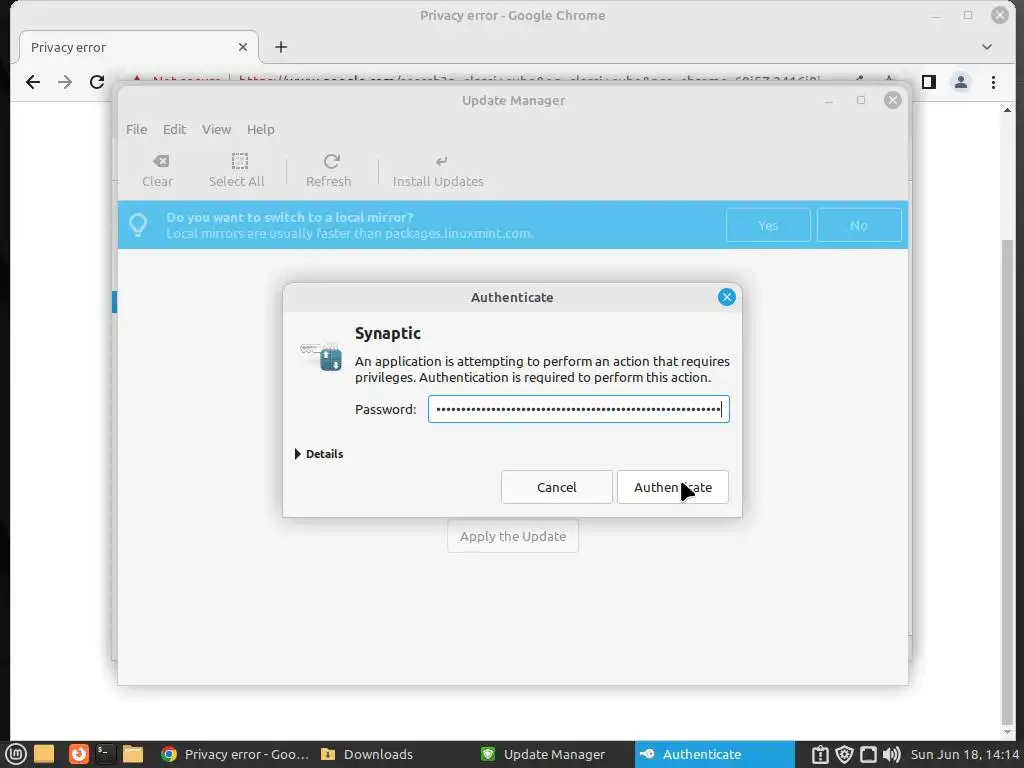The image size is (1024, 768).
Task: Reload the page in Chrome
Action: tap(97, 82)
